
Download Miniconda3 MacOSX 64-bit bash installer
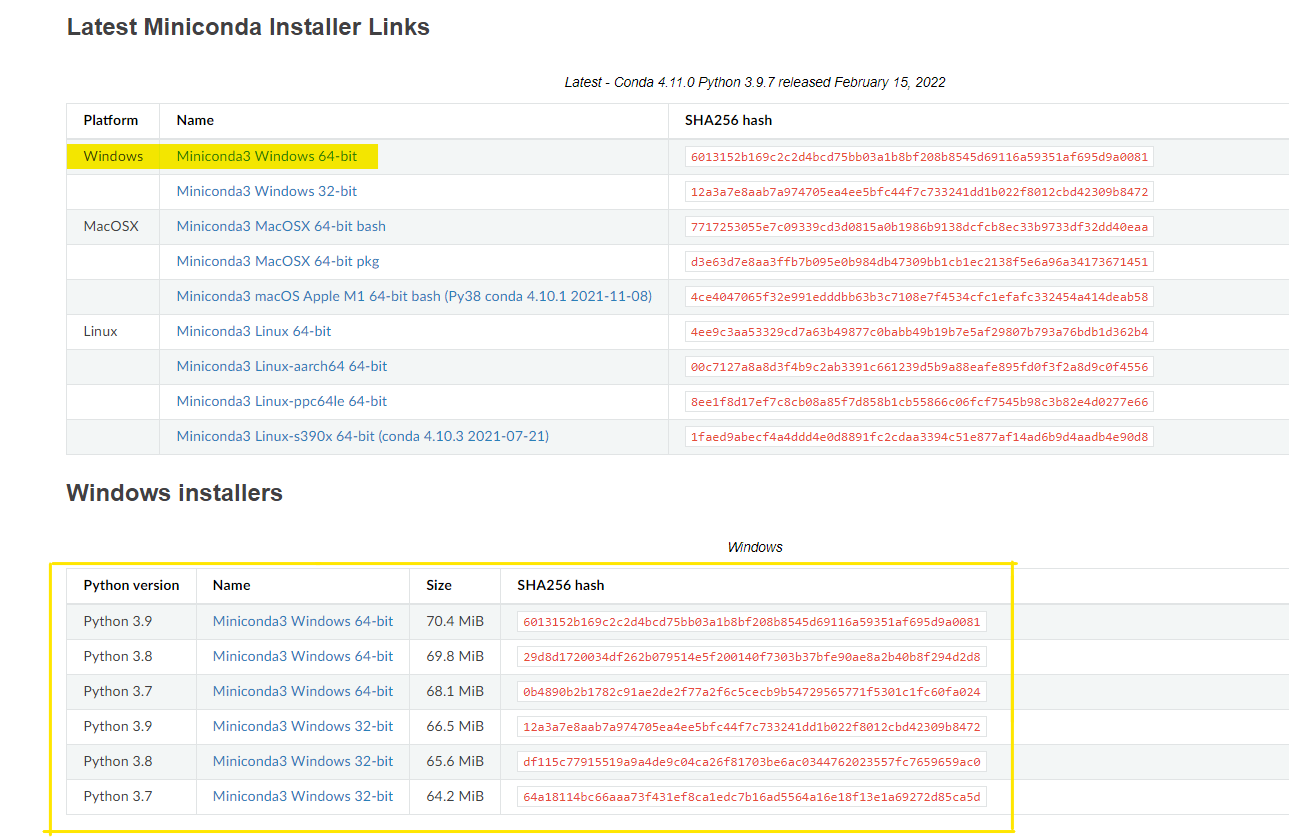coord(281,226)
